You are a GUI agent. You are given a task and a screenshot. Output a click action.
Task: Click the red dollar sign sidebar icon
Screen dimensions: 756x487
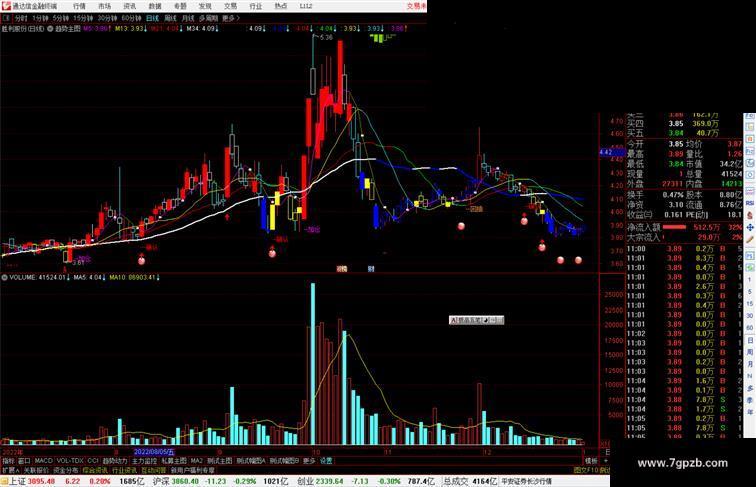click(750, 215)
